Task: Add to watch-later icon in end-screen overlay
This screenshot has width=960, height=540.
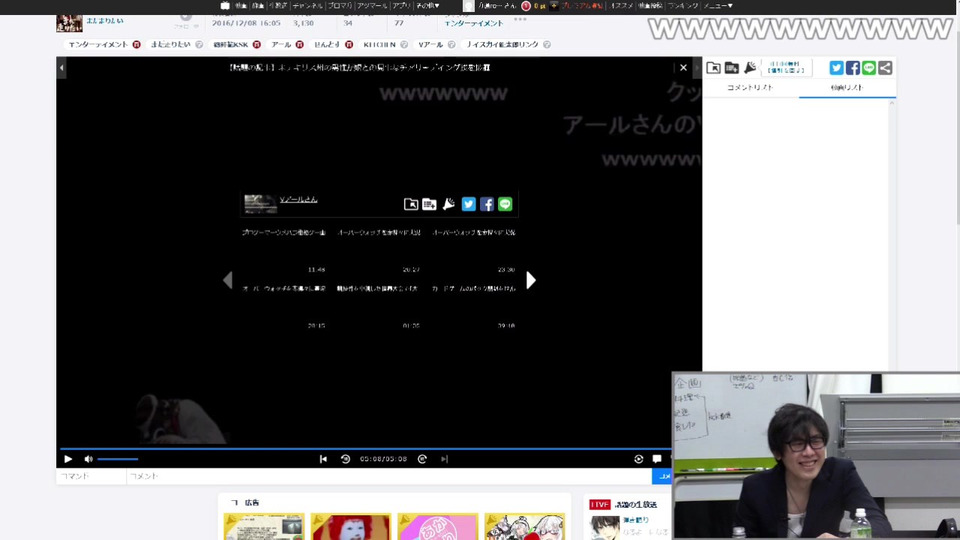Action: (429, 204)
